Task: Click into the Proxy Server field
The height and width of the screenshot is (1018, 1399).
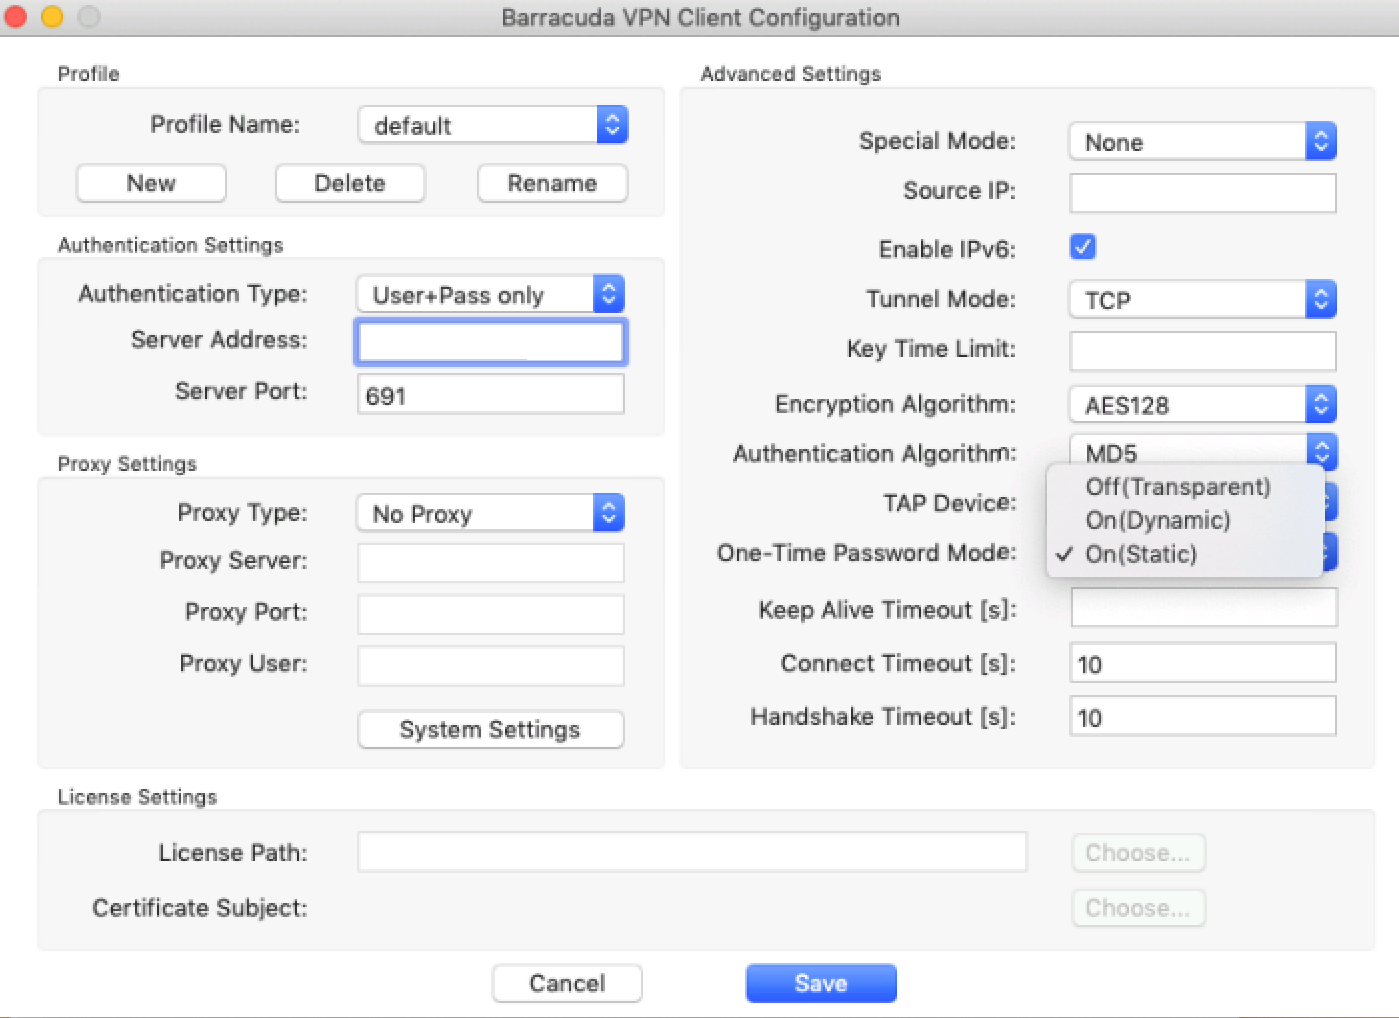Action: coord(490,562)
